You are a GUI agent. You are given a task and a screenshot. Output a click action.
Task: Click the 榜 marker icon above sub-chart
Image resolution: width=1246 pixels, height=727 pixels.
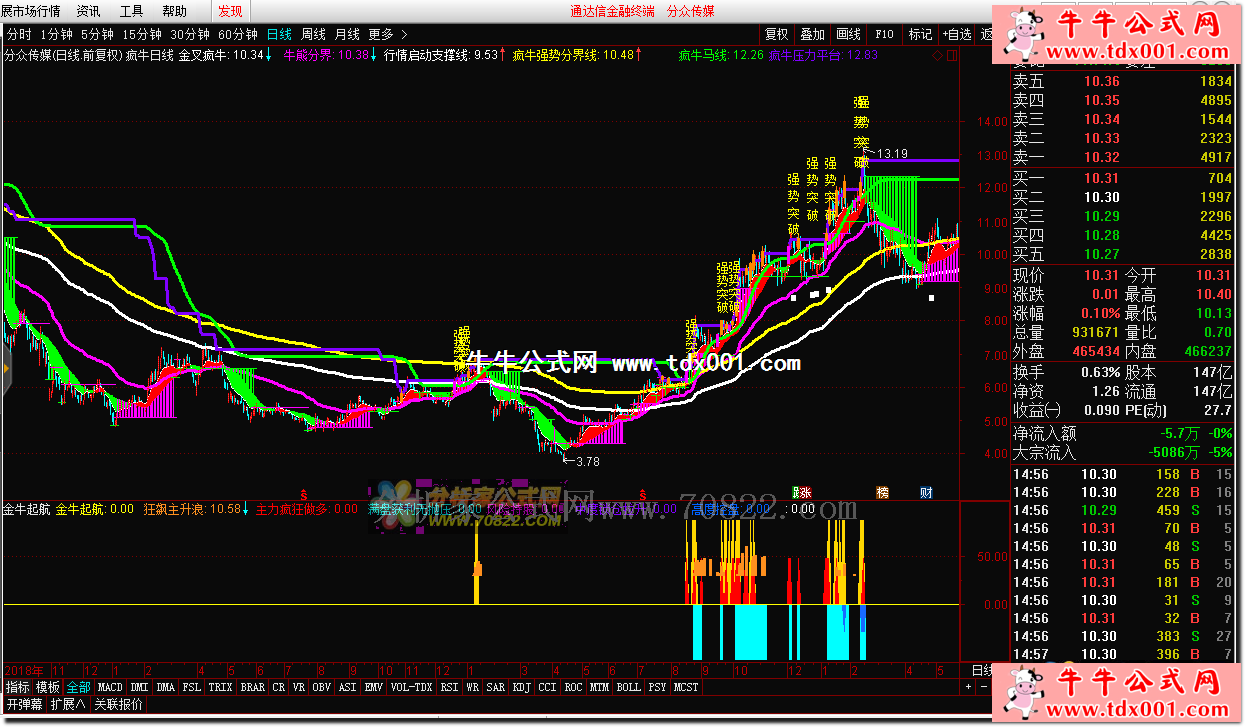click(x=883, y=492)
